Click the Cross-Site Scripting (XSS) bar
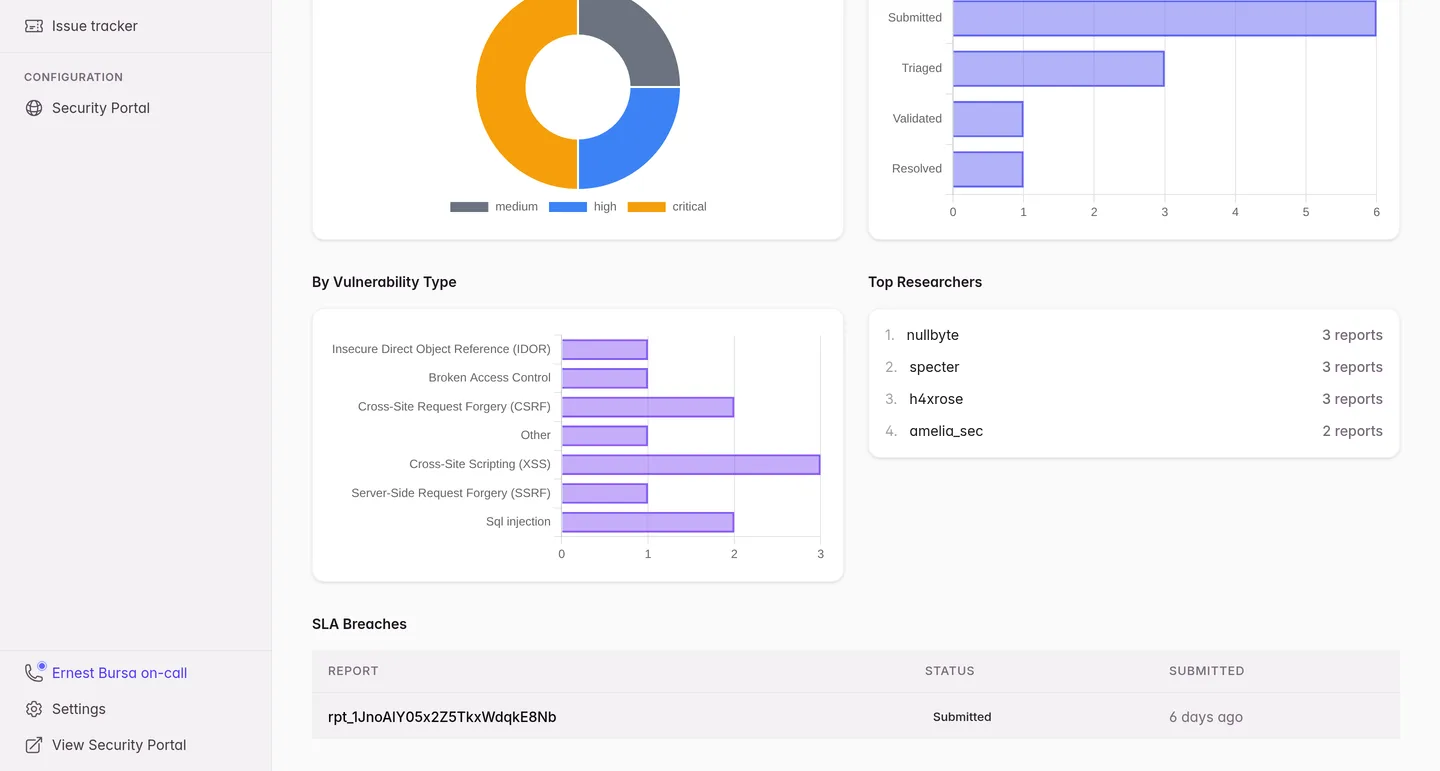Viewport: 1440px width, 771px height. [691, 464]
